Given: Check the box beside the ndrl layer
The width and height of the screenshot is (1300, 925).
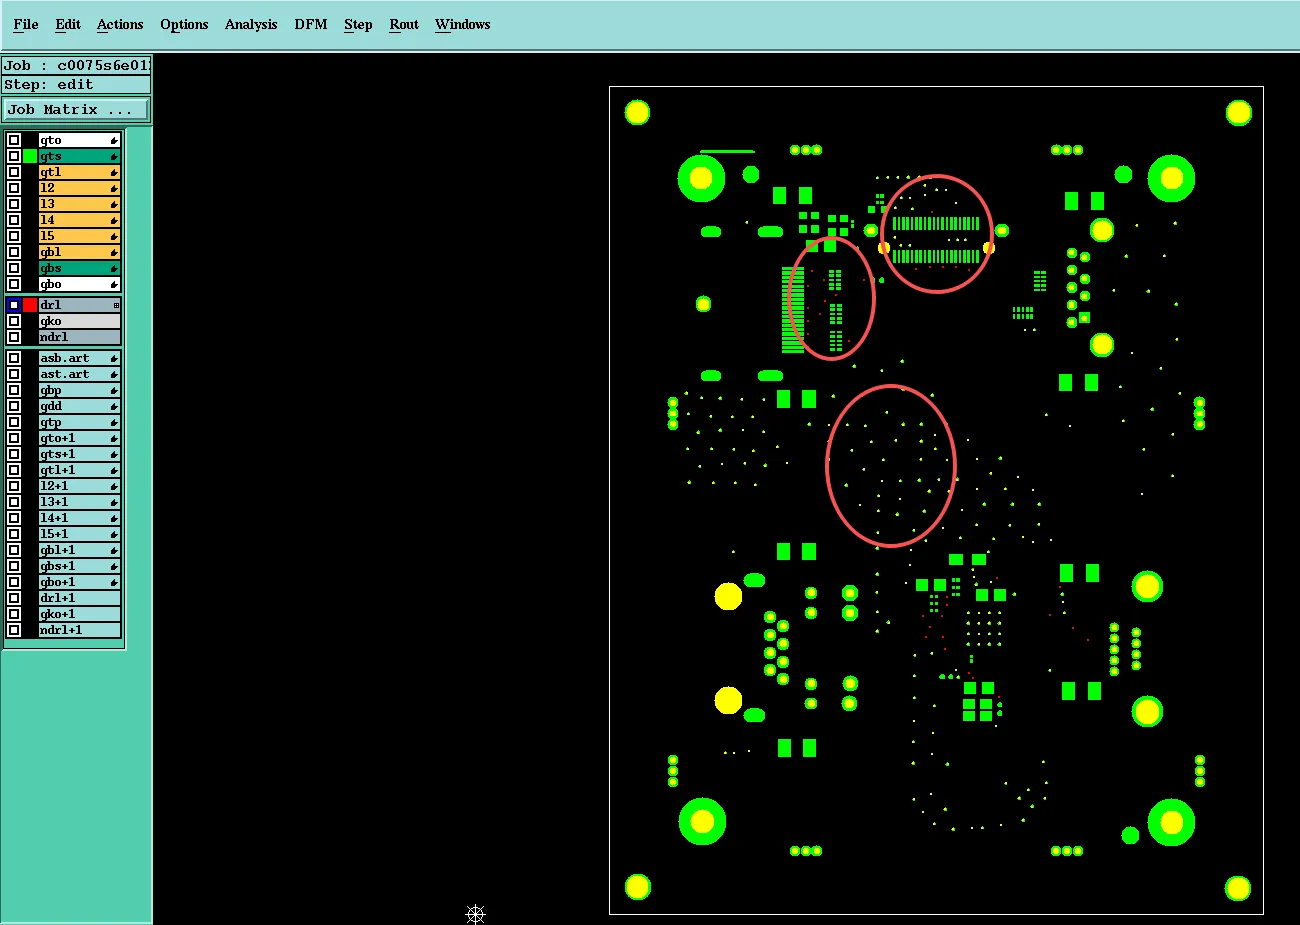Looking at the screenshot, I should 14,337.
